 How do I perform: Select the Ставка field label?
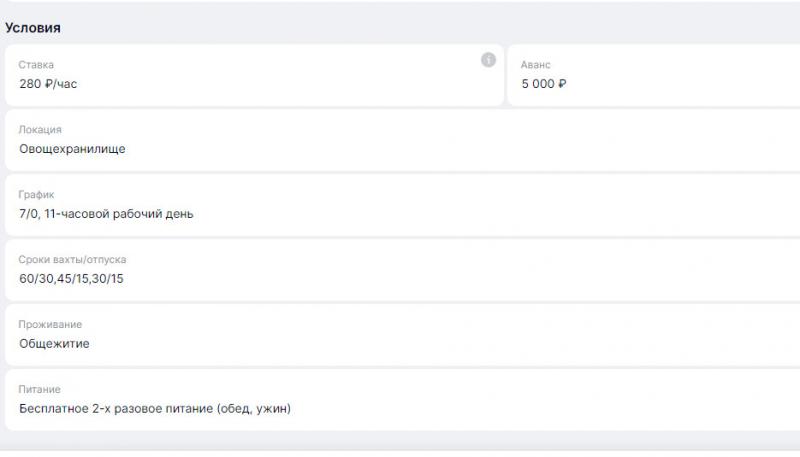coord(36,65)
